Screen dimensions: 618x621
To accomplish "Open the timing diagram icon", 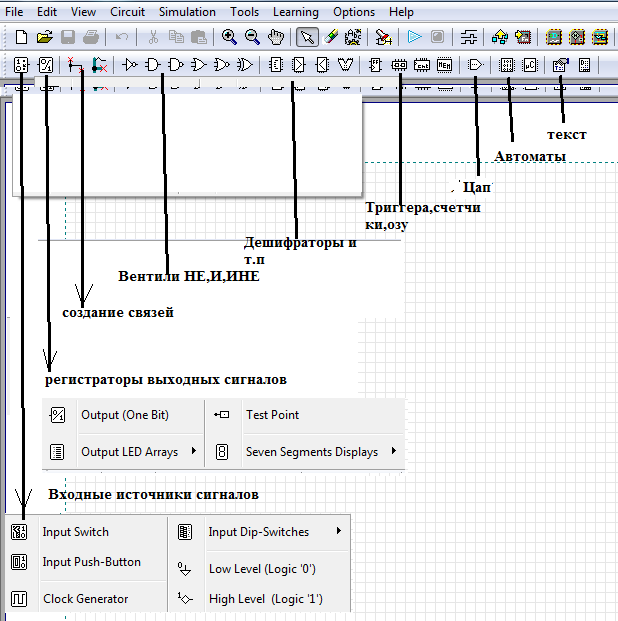I will pos(469,37).
